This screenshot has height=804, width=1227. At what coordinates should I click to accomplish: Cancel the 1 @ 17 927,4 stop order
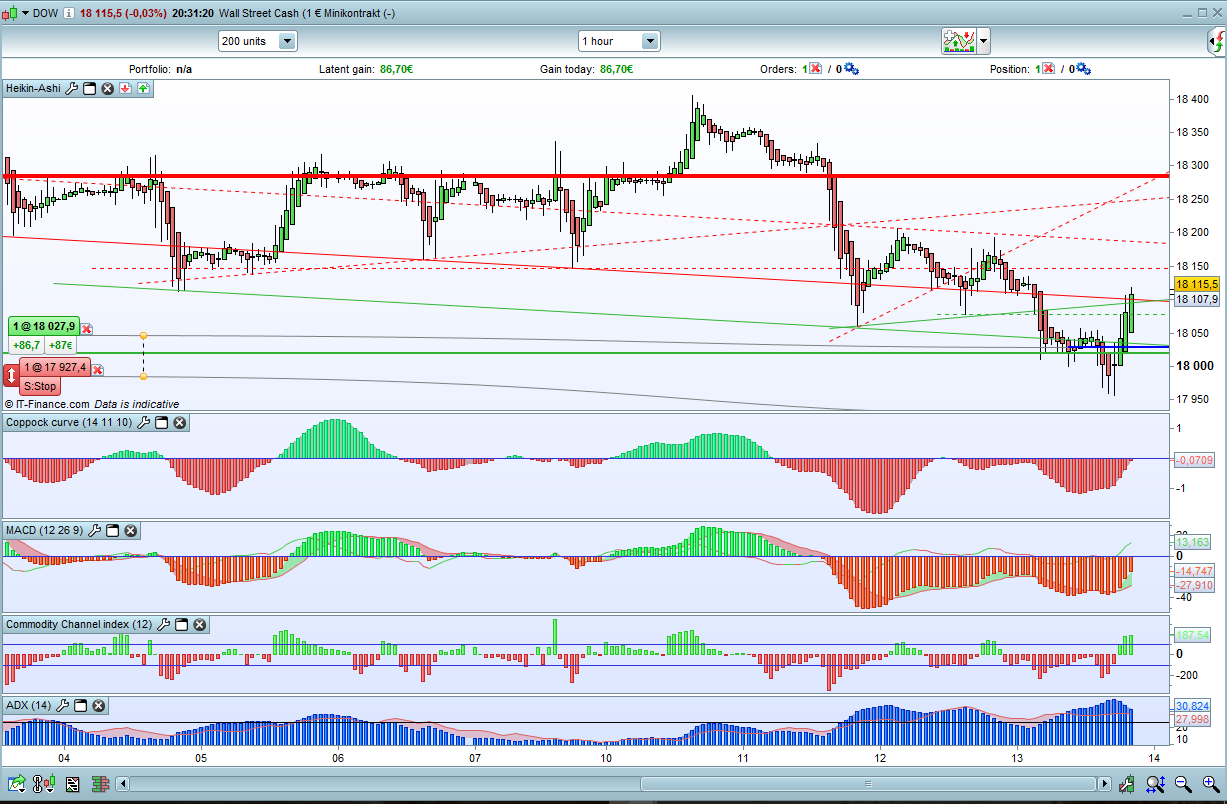(x=98, y=370)
